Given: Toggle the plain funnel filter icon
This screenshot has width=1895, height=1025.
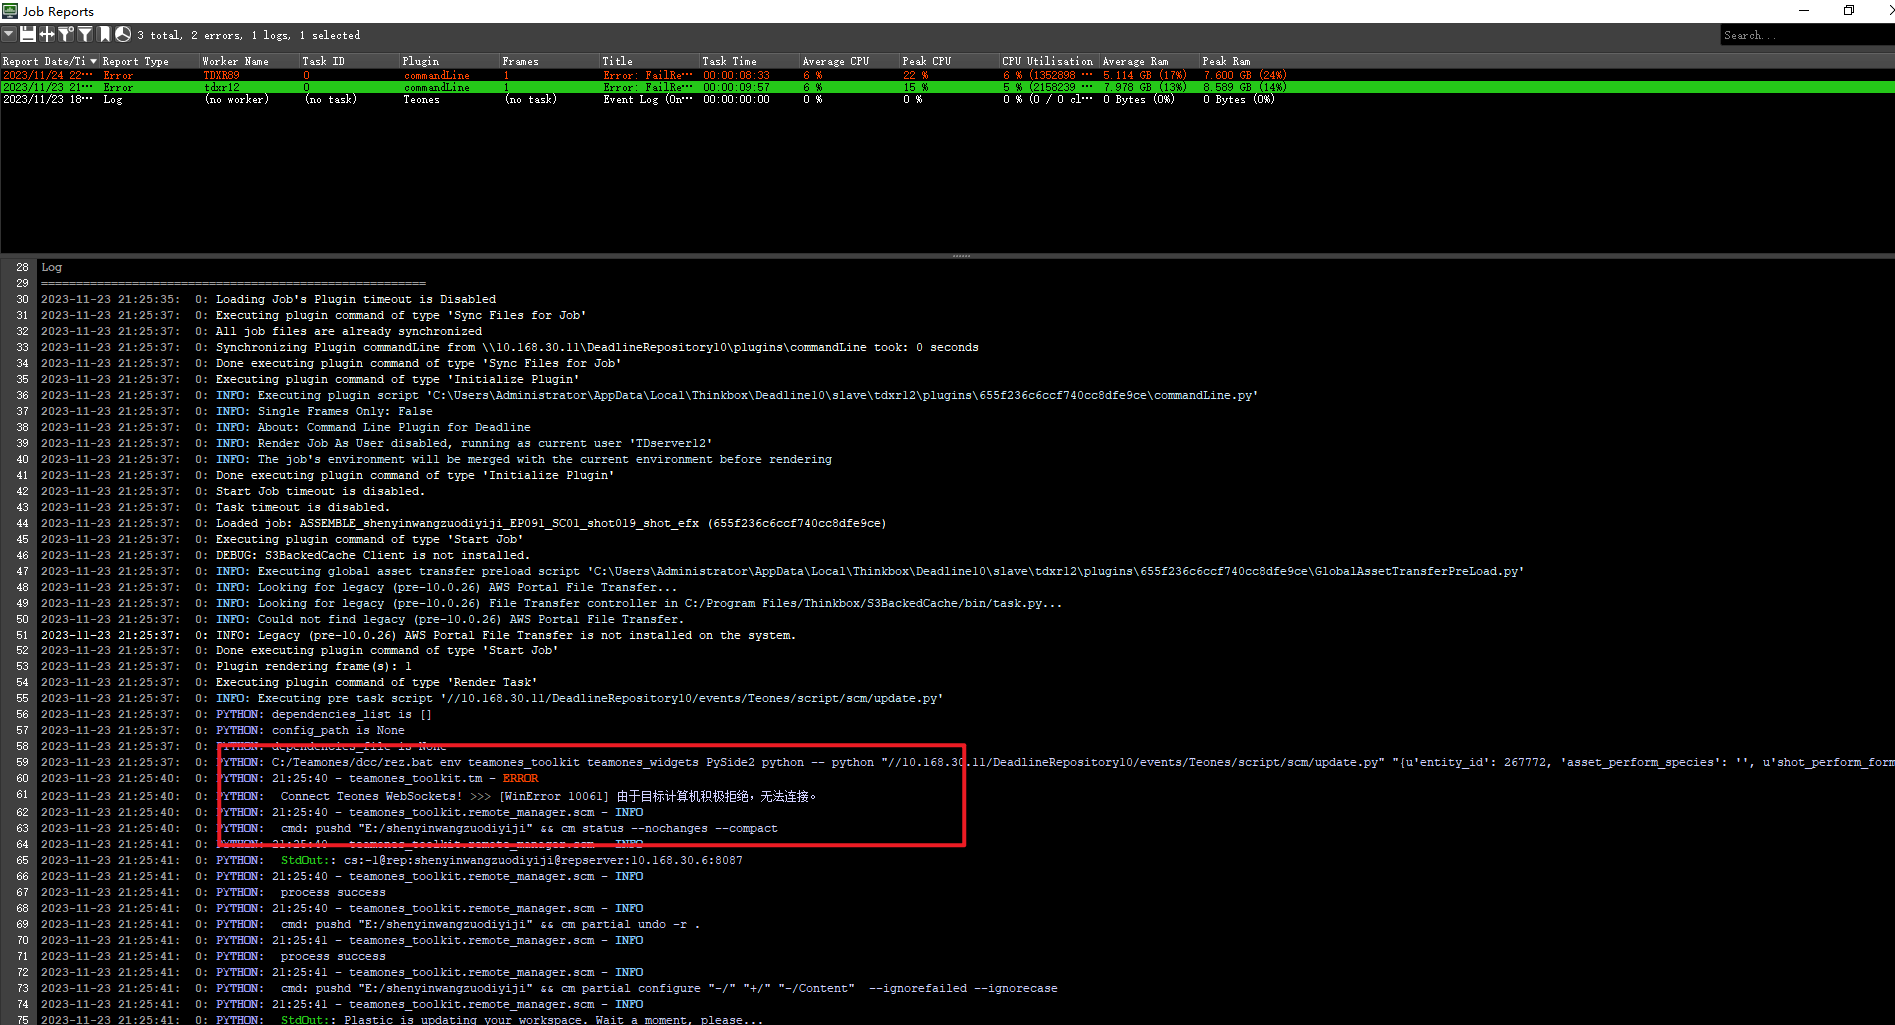Looking at the screenshot, I should tap(86, 35).
